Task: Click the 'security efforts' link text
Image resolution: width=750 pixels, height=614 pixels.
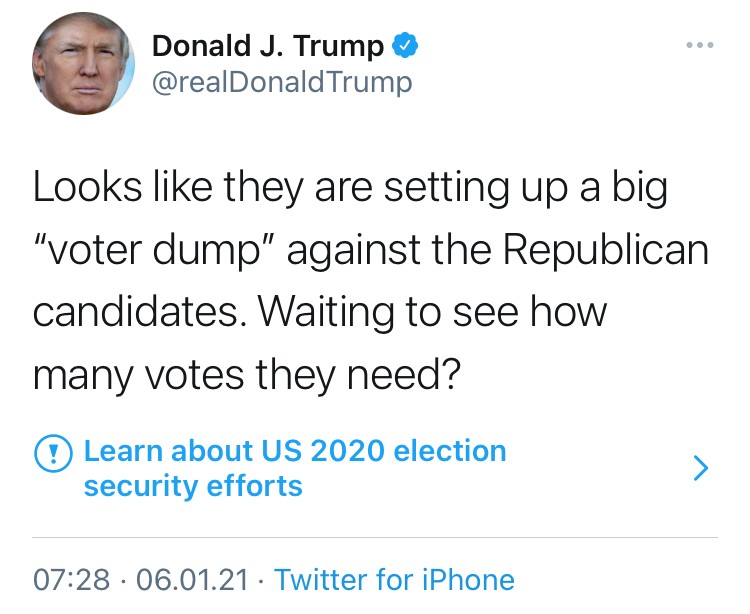Action: click(x=193, y=486)
